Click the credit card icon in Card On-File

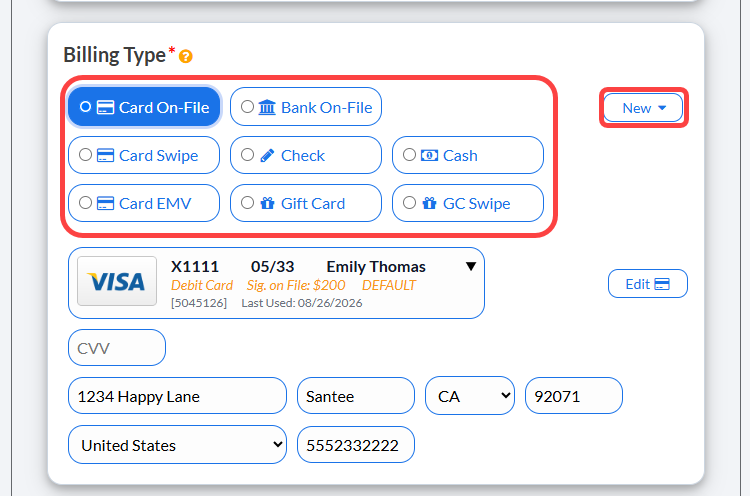(x=105, y=107)
